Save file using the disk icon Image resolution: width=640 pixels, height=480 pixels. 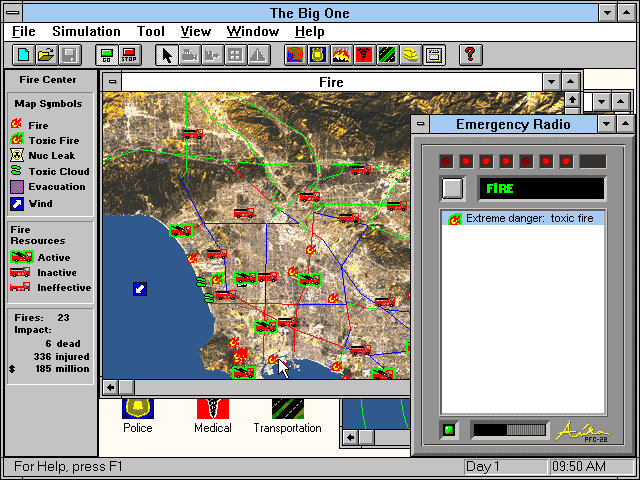pos(70,55)
